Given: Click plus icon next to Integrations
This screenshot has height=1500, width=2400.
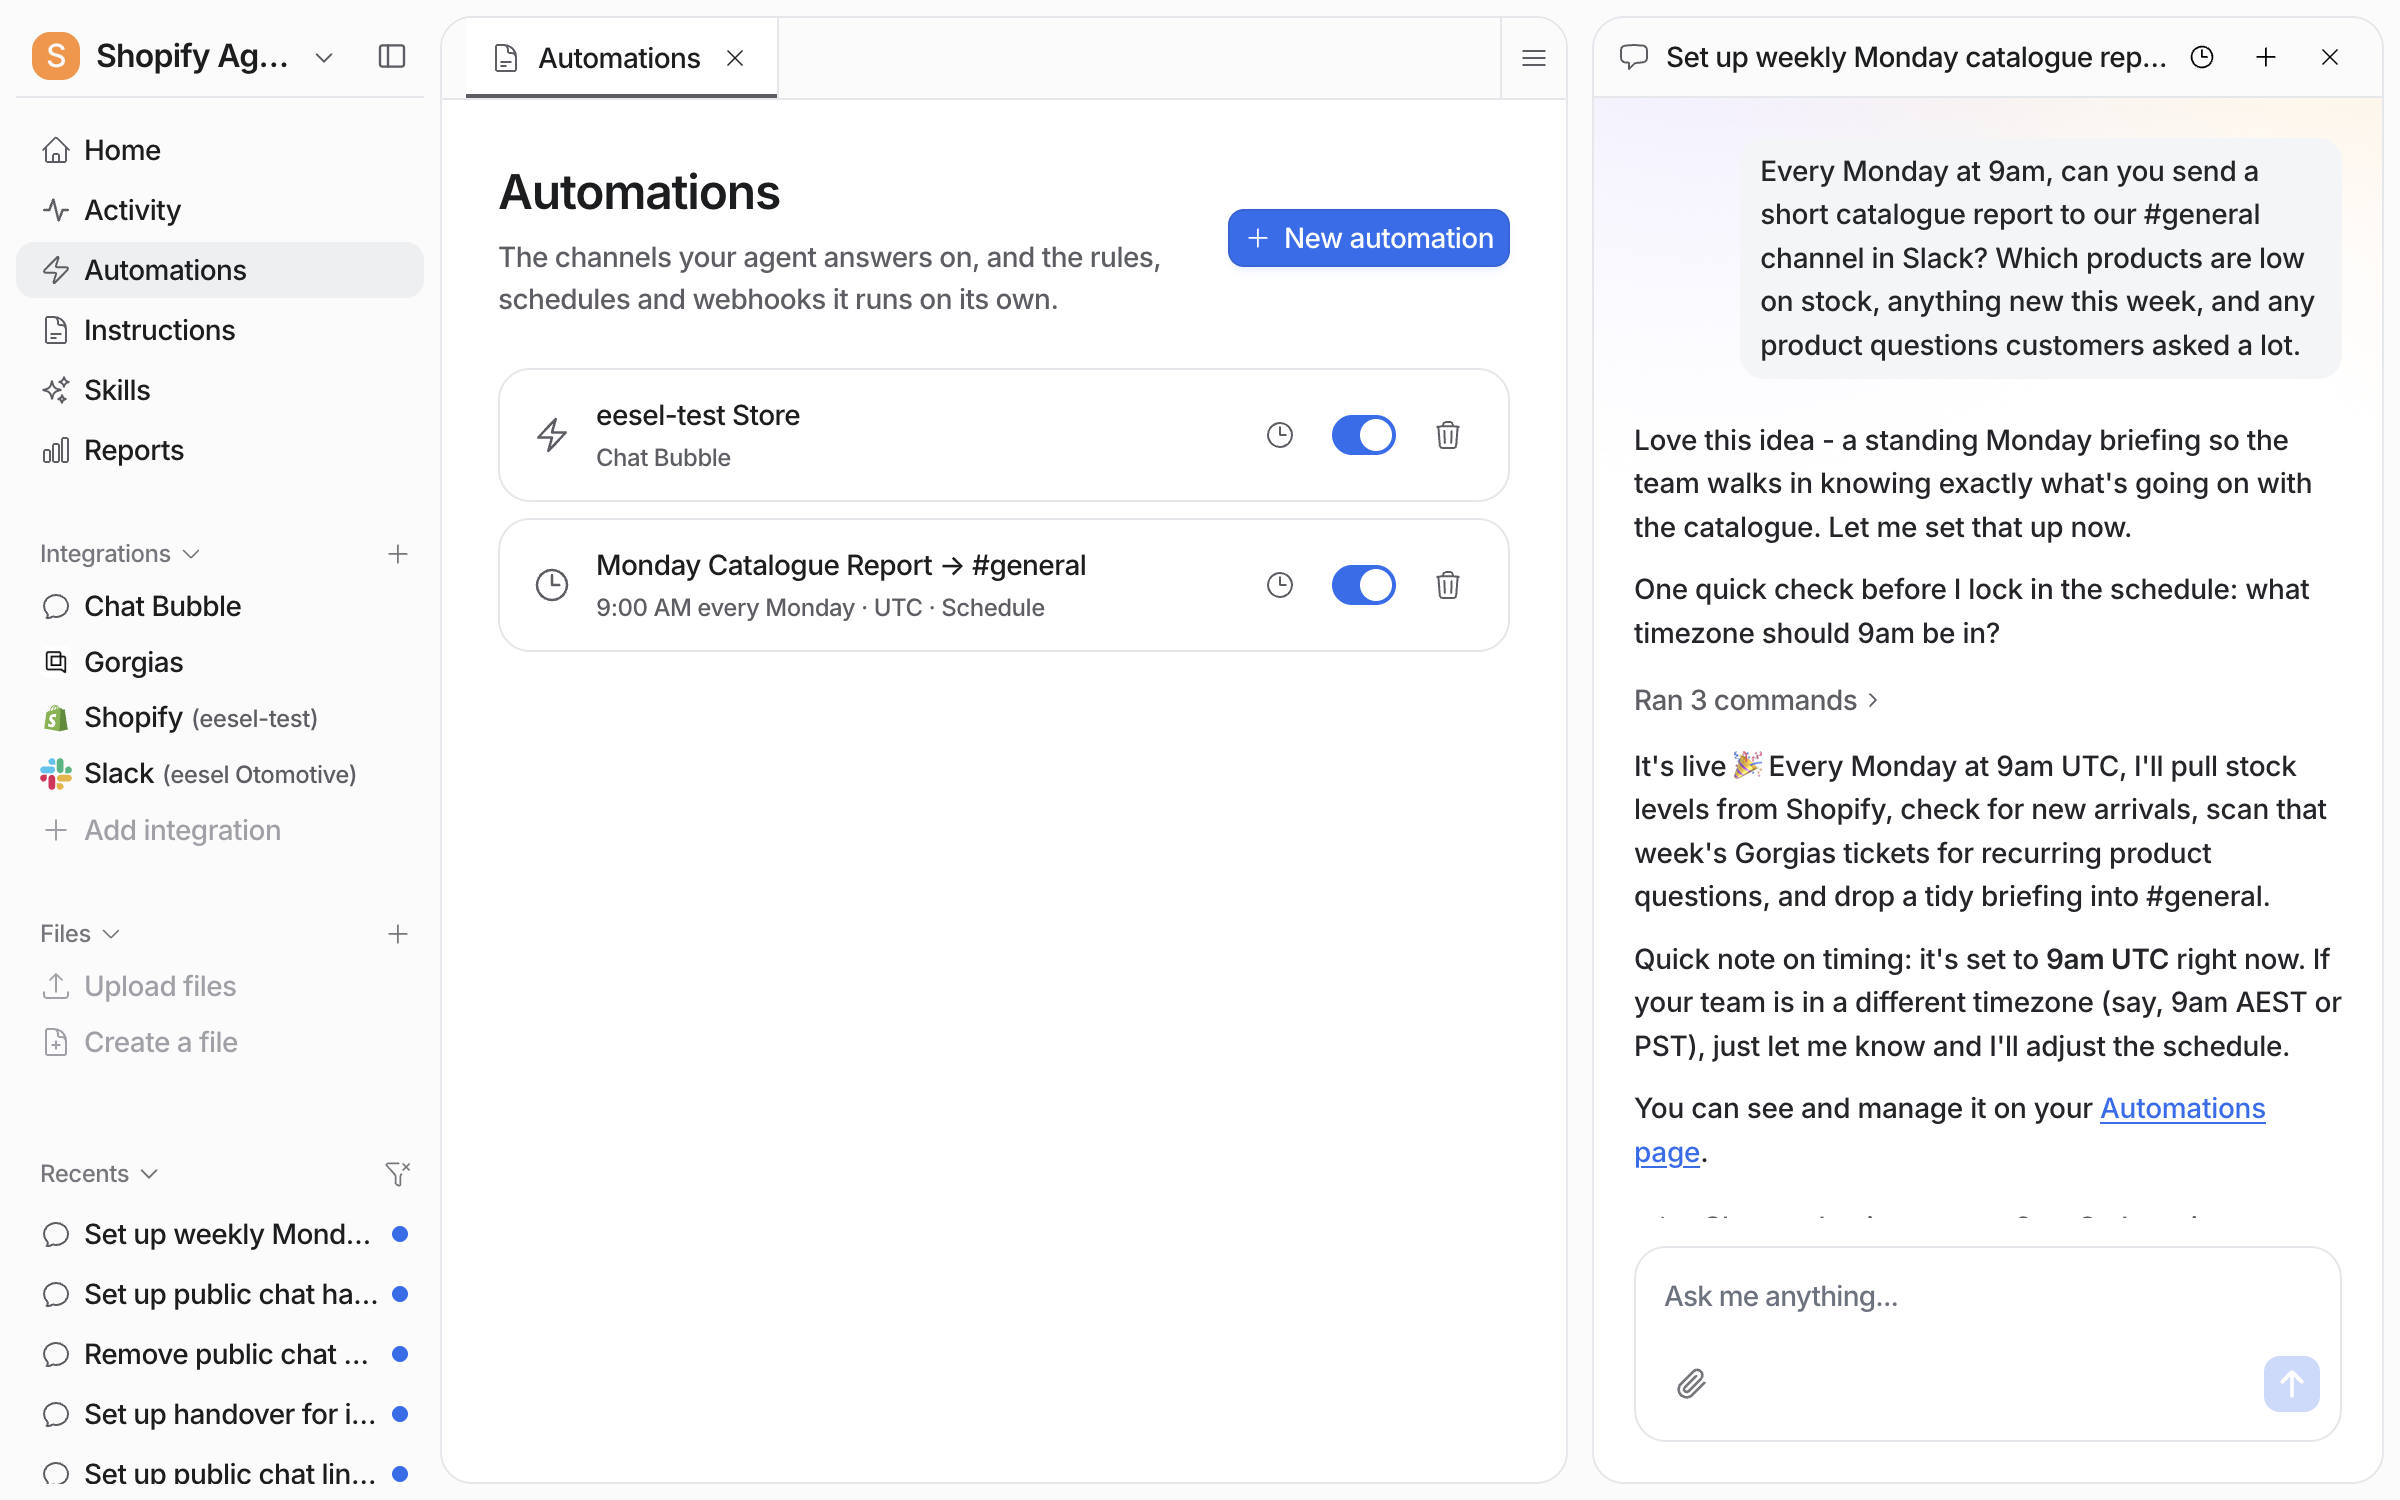Looking at the screenshot, I should coord(398,554).
